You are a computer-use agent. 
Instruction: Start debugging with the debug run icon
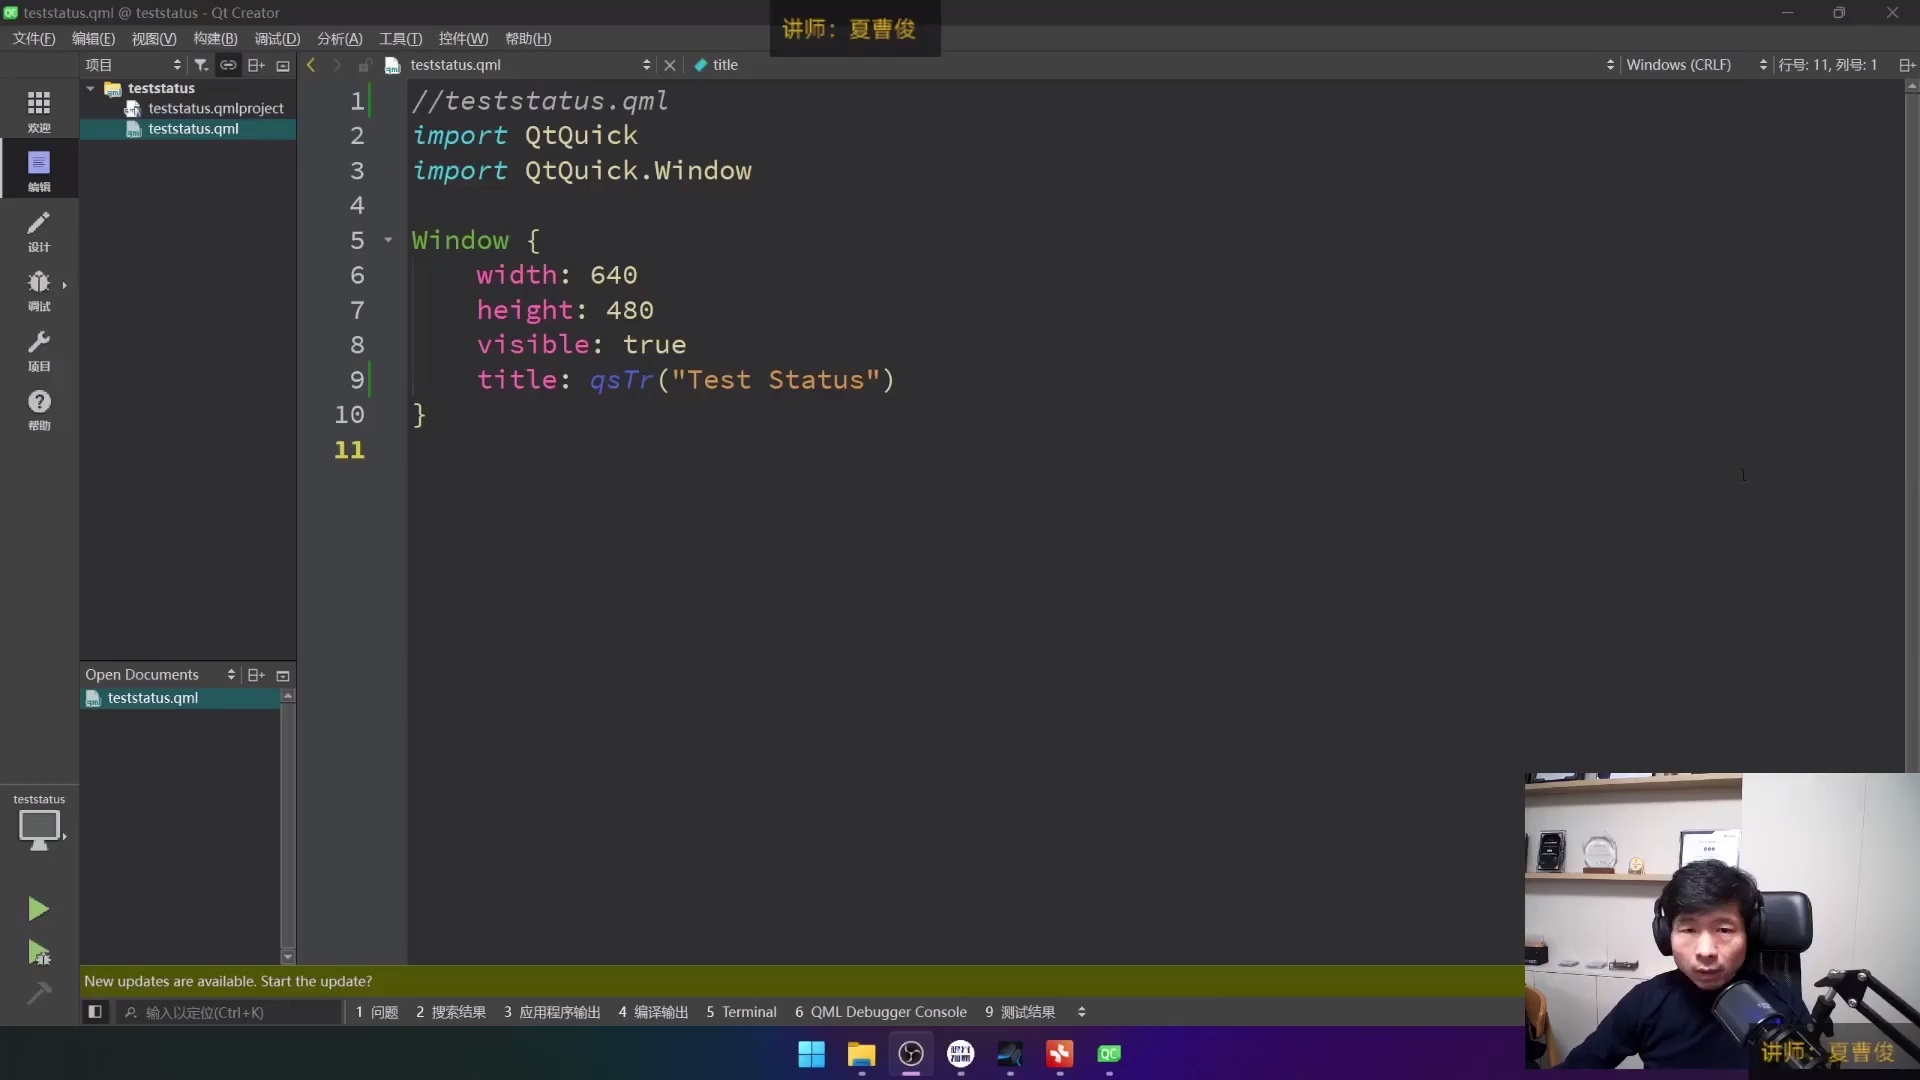point(40,953)
